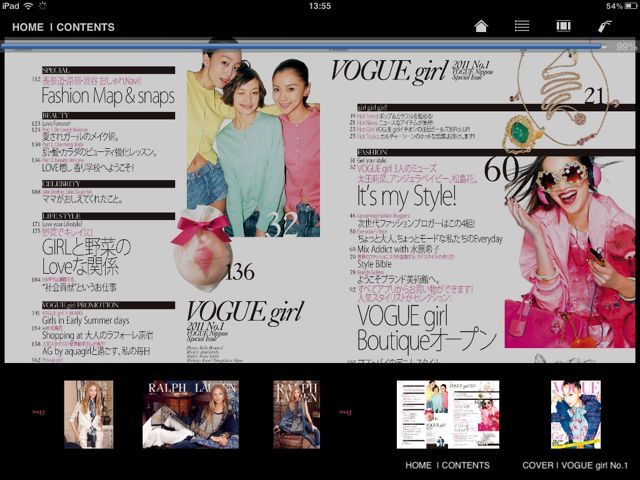
Task: Tap the page number 136
Action: [x=240, y=272]
